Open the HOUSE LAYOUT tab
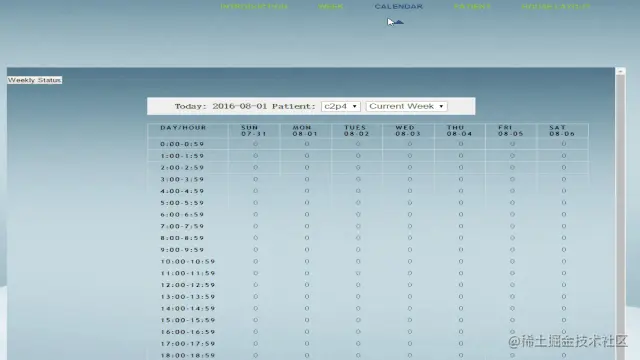Image resolution: width=640 pixels, height=360 pixels. 556,7
